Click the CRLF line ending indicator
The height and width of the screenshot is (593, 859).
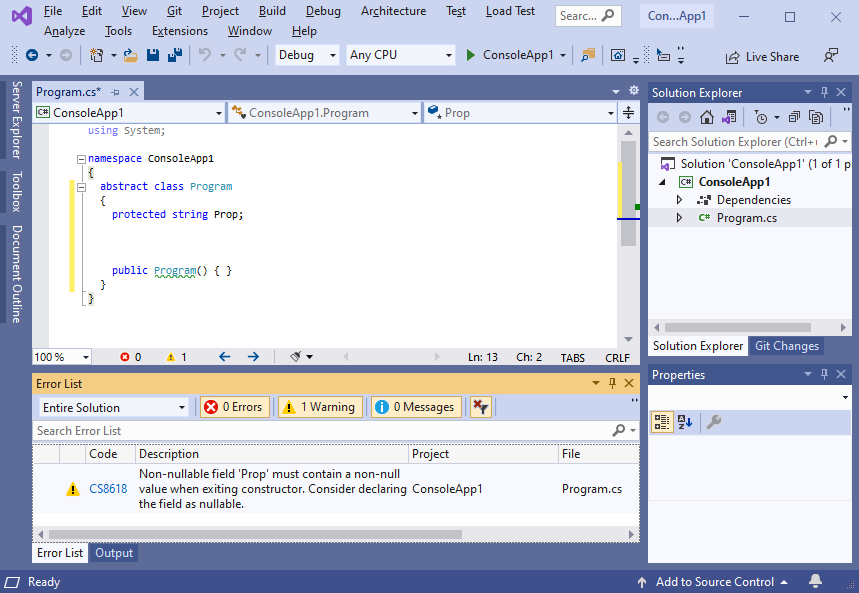click(617, 357)
